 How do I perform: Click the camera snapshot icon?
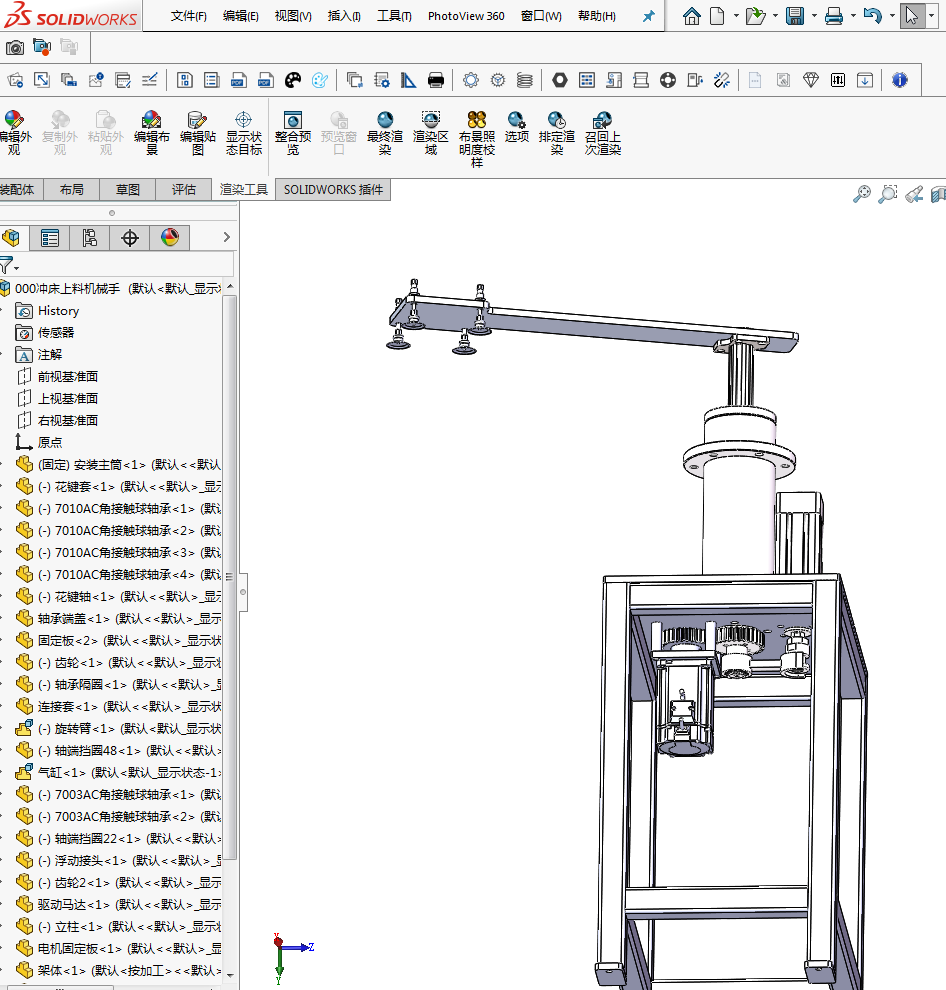coord(15,47)
